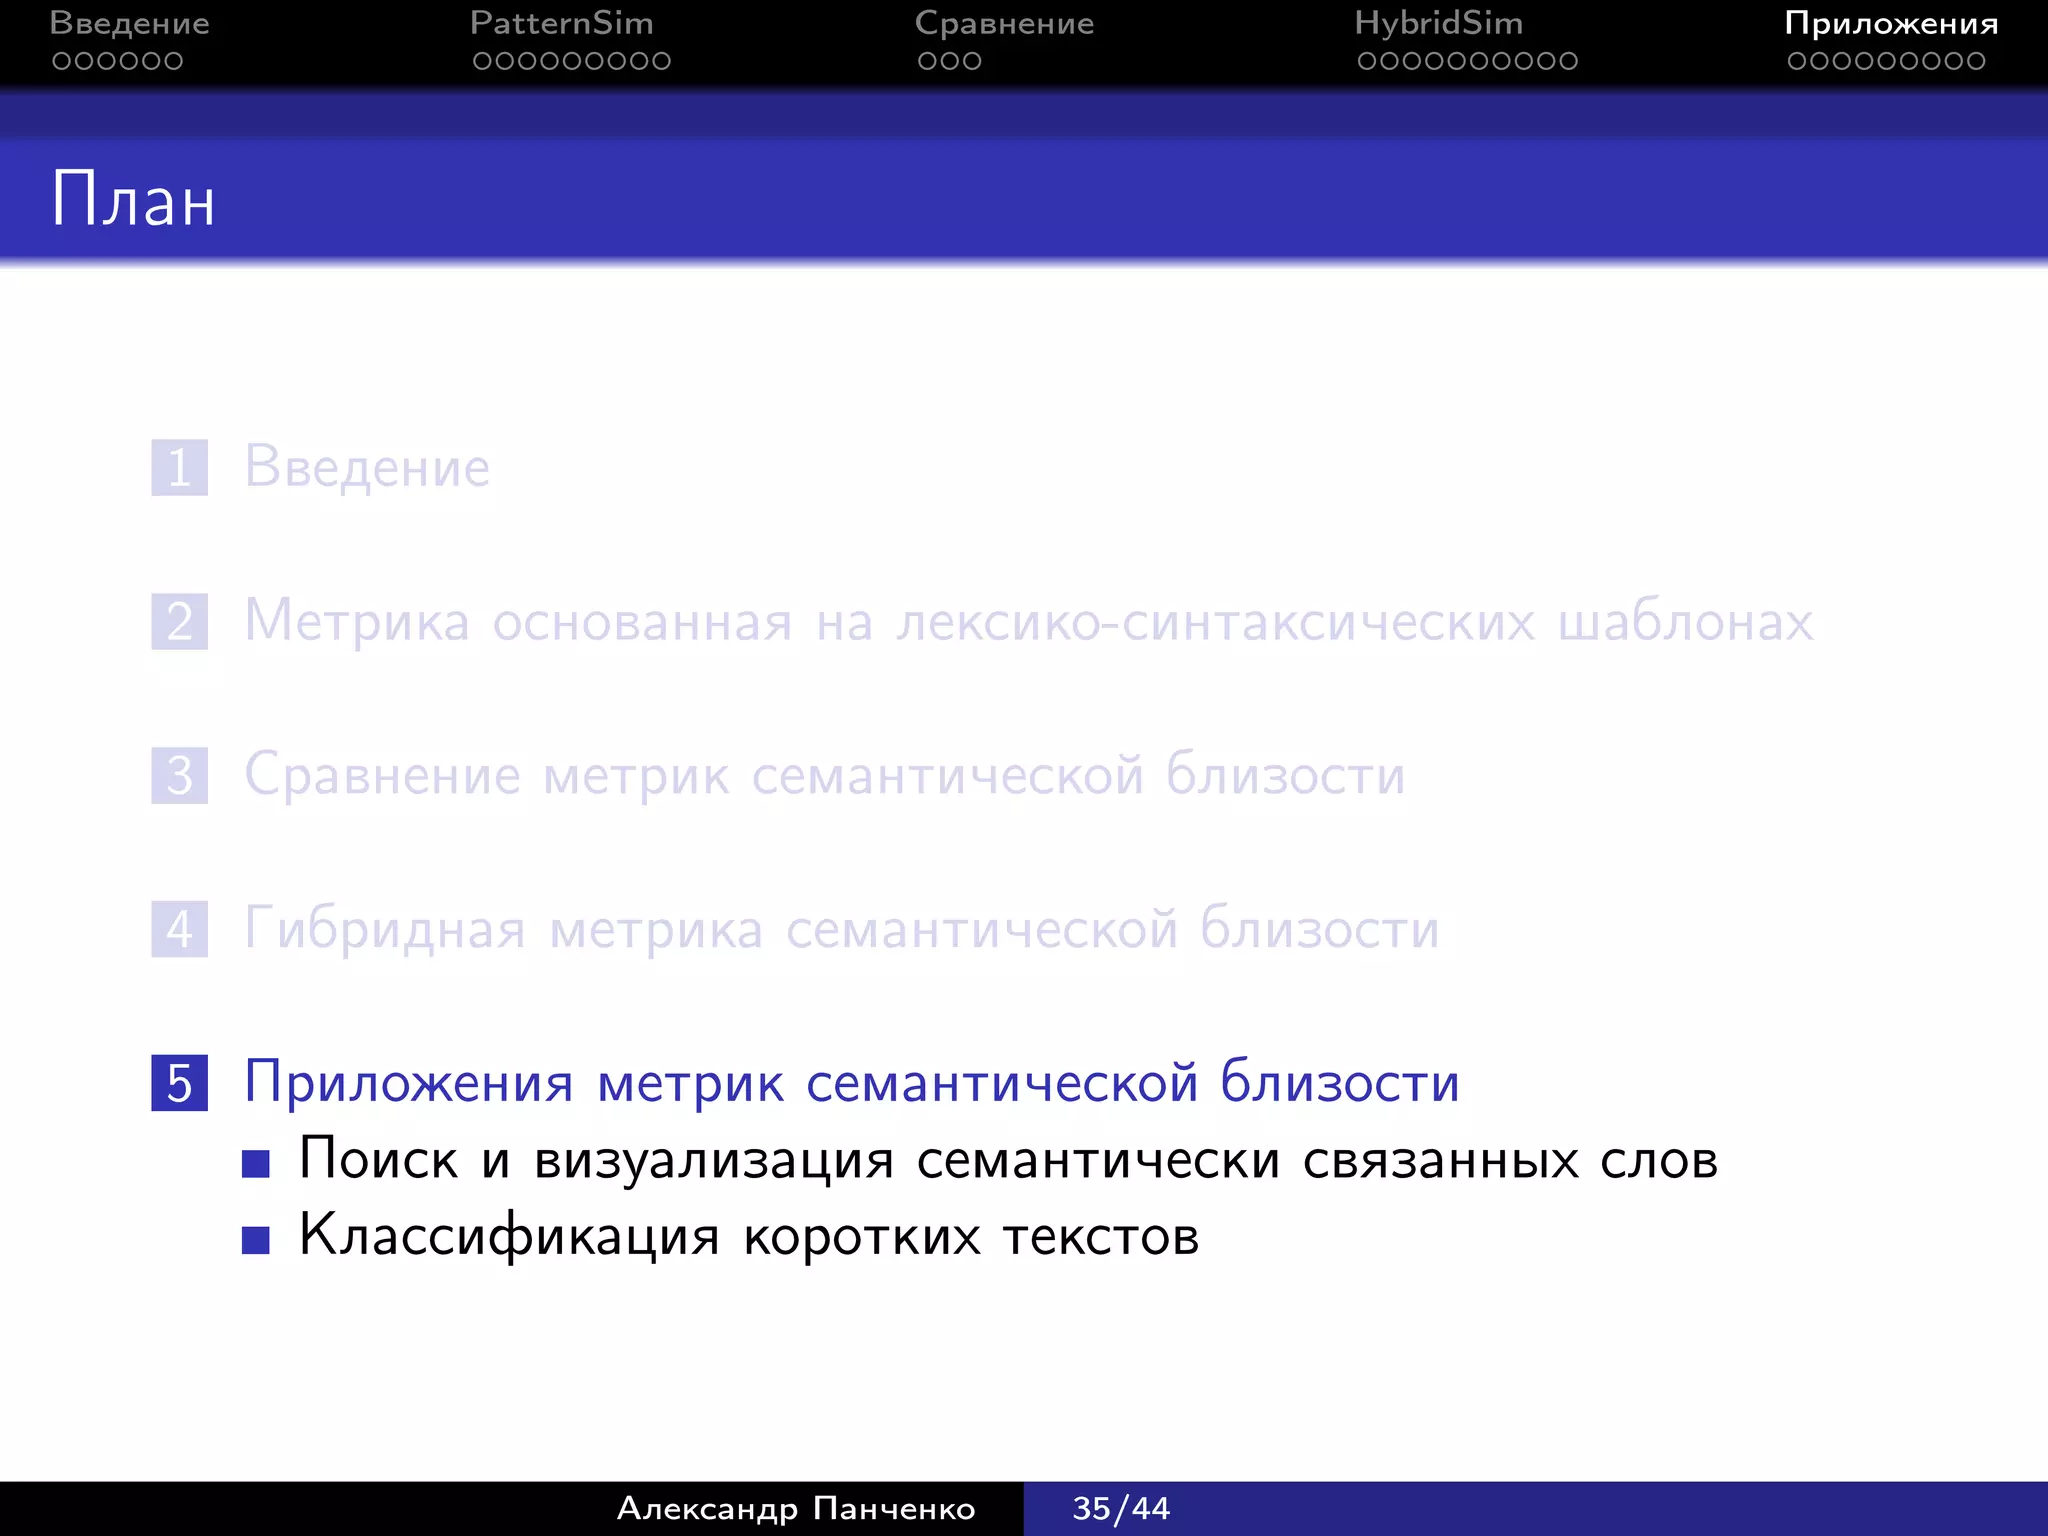Screen dimensions: 2048x1536
Task: Click the author name Александр Панченко in footer
Action: click(x=796, y=1508)
